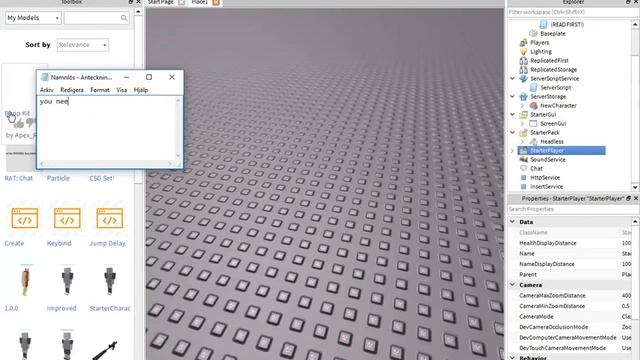
Task: Open the Arkiv menu in Notepad
Action: coord(47,90)
